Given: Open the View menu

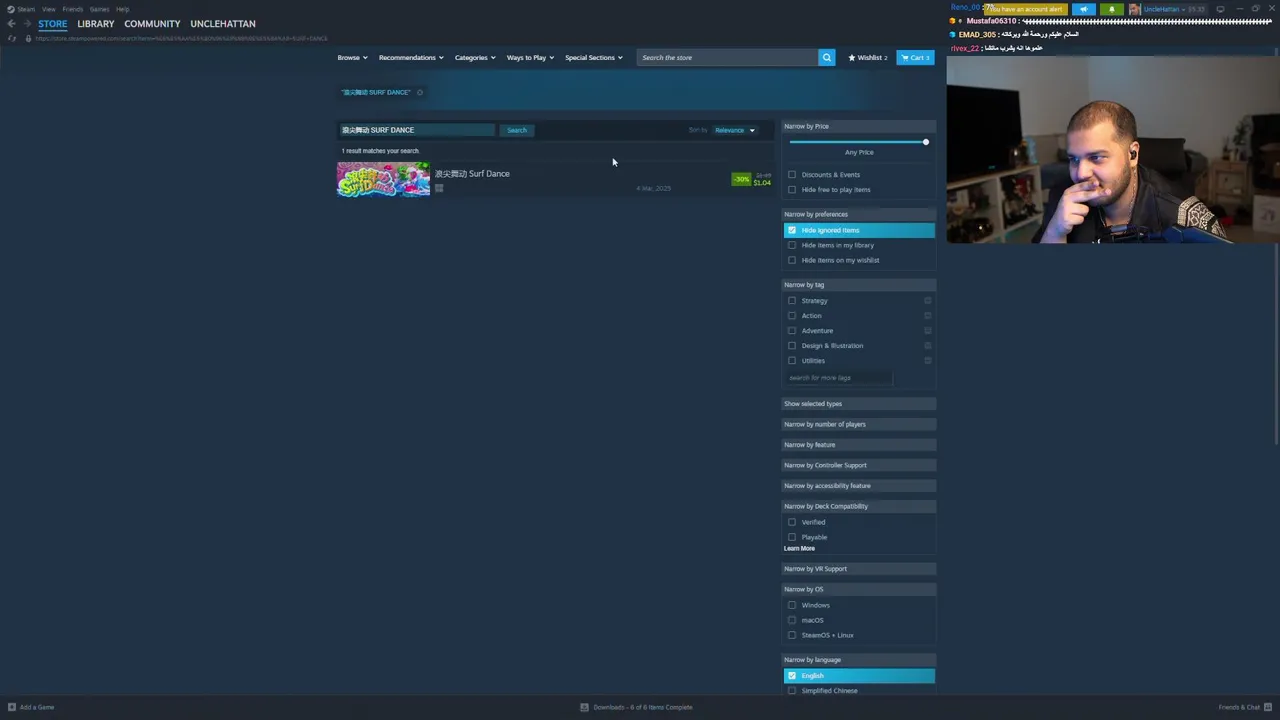Looking at the screenshot, I should tap(48, 9).
